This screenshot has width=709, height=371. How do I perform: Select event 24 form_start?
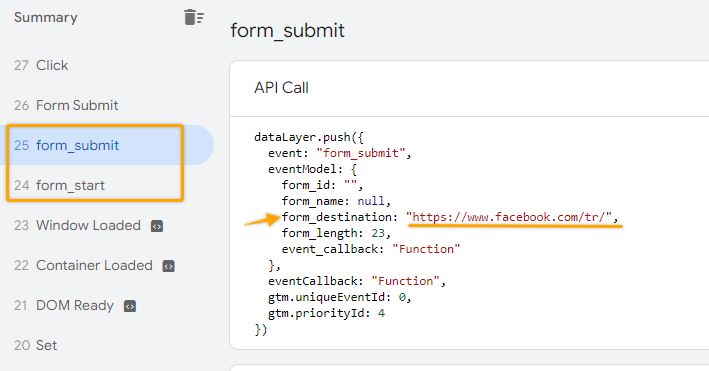pyautogui.click(x=59, y=185)
